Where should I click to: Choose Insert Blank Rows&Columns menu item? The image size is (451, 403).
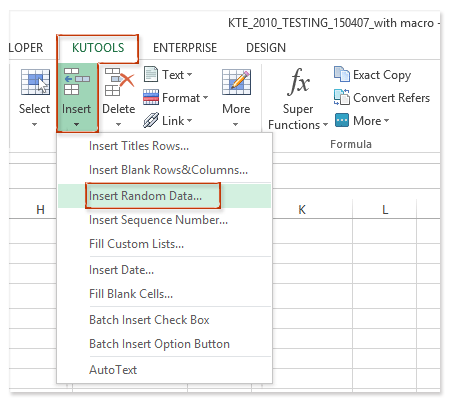point(164,170)
